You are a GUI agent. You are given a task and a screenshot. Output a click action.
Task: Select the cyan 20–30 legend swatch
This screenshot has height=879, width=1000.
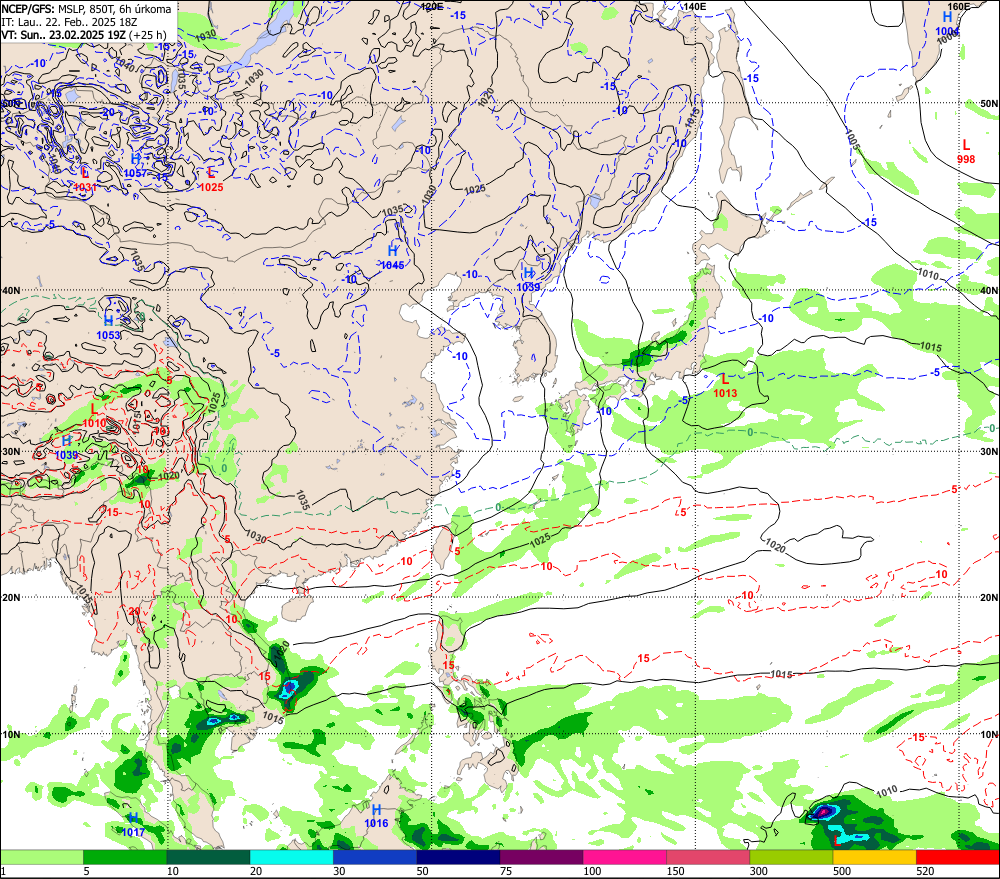point(291,857)
